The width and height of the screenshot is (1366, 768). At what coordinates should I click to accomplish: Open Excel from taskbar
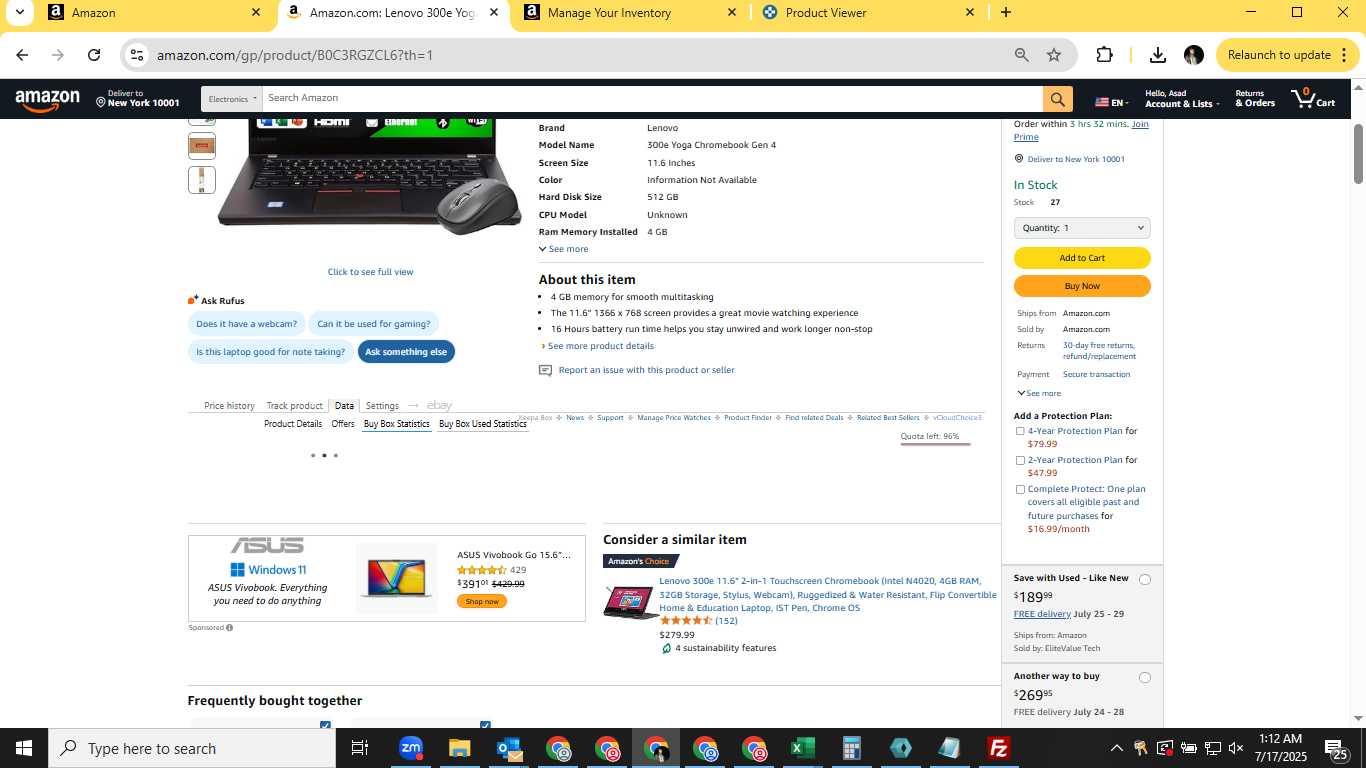(x=802, y=748)
